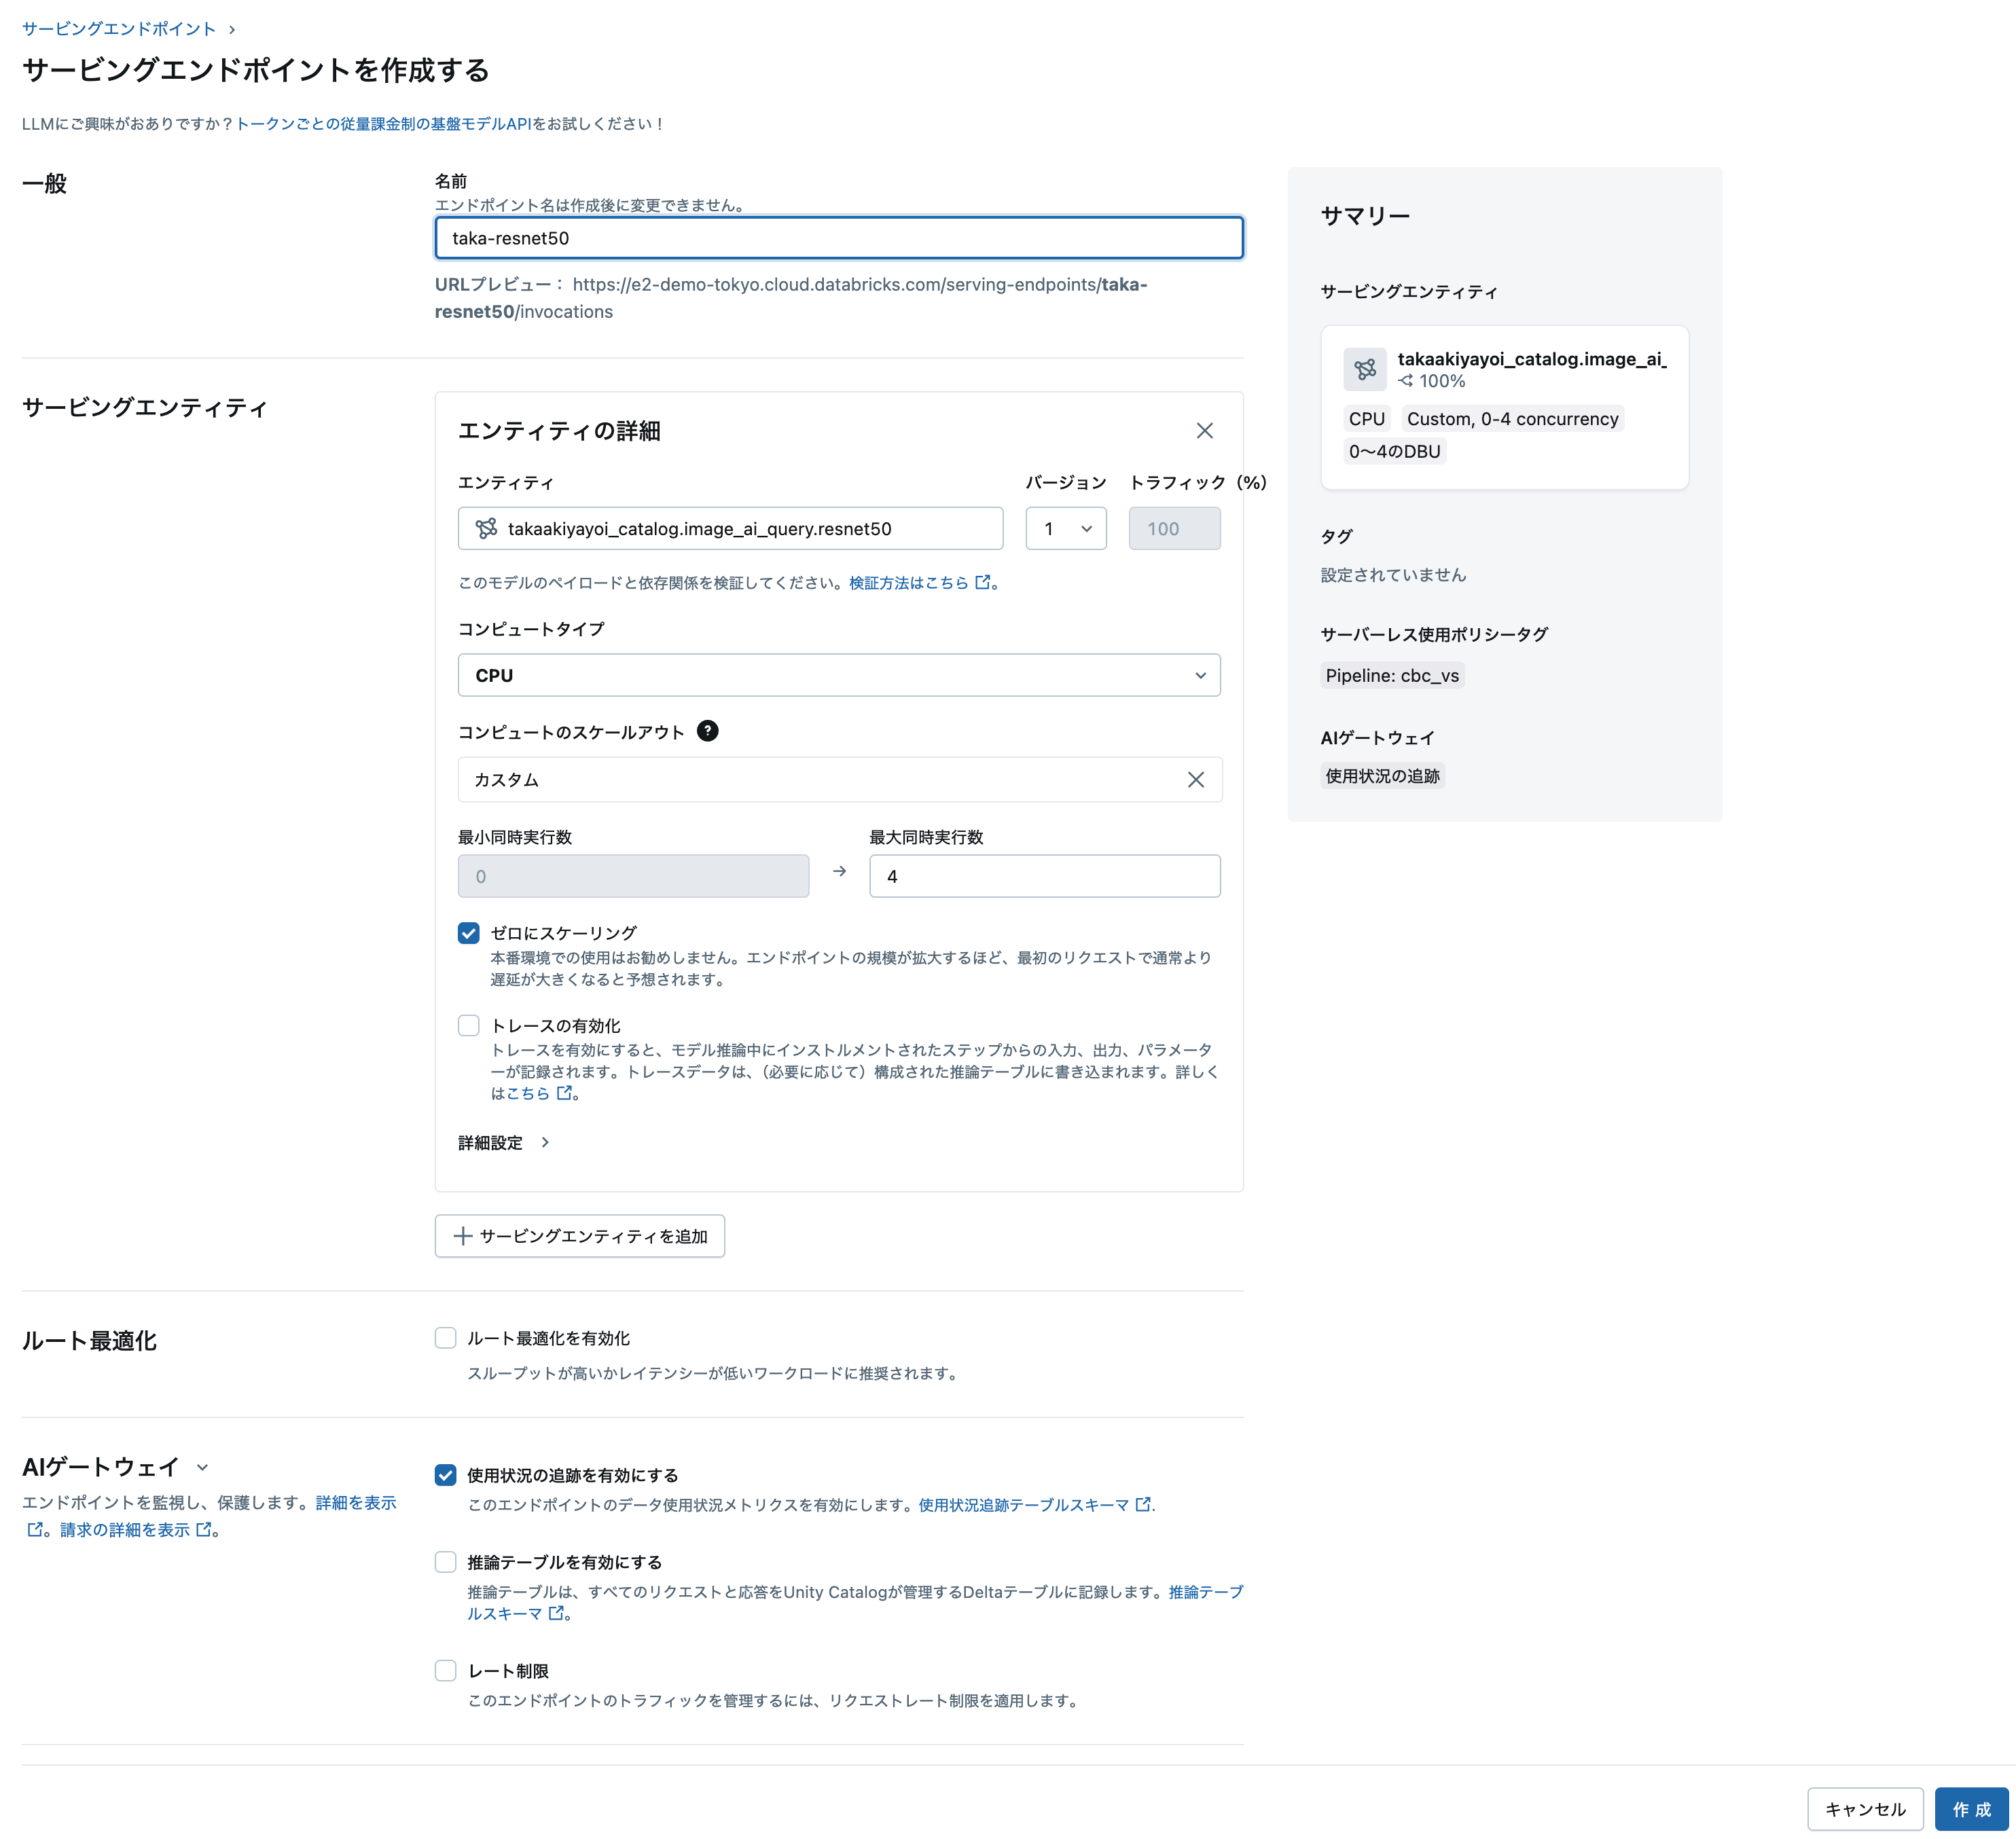
Task: Open the help tooltip beside コンピュートのスケールアウト
Action: [709, 732]
